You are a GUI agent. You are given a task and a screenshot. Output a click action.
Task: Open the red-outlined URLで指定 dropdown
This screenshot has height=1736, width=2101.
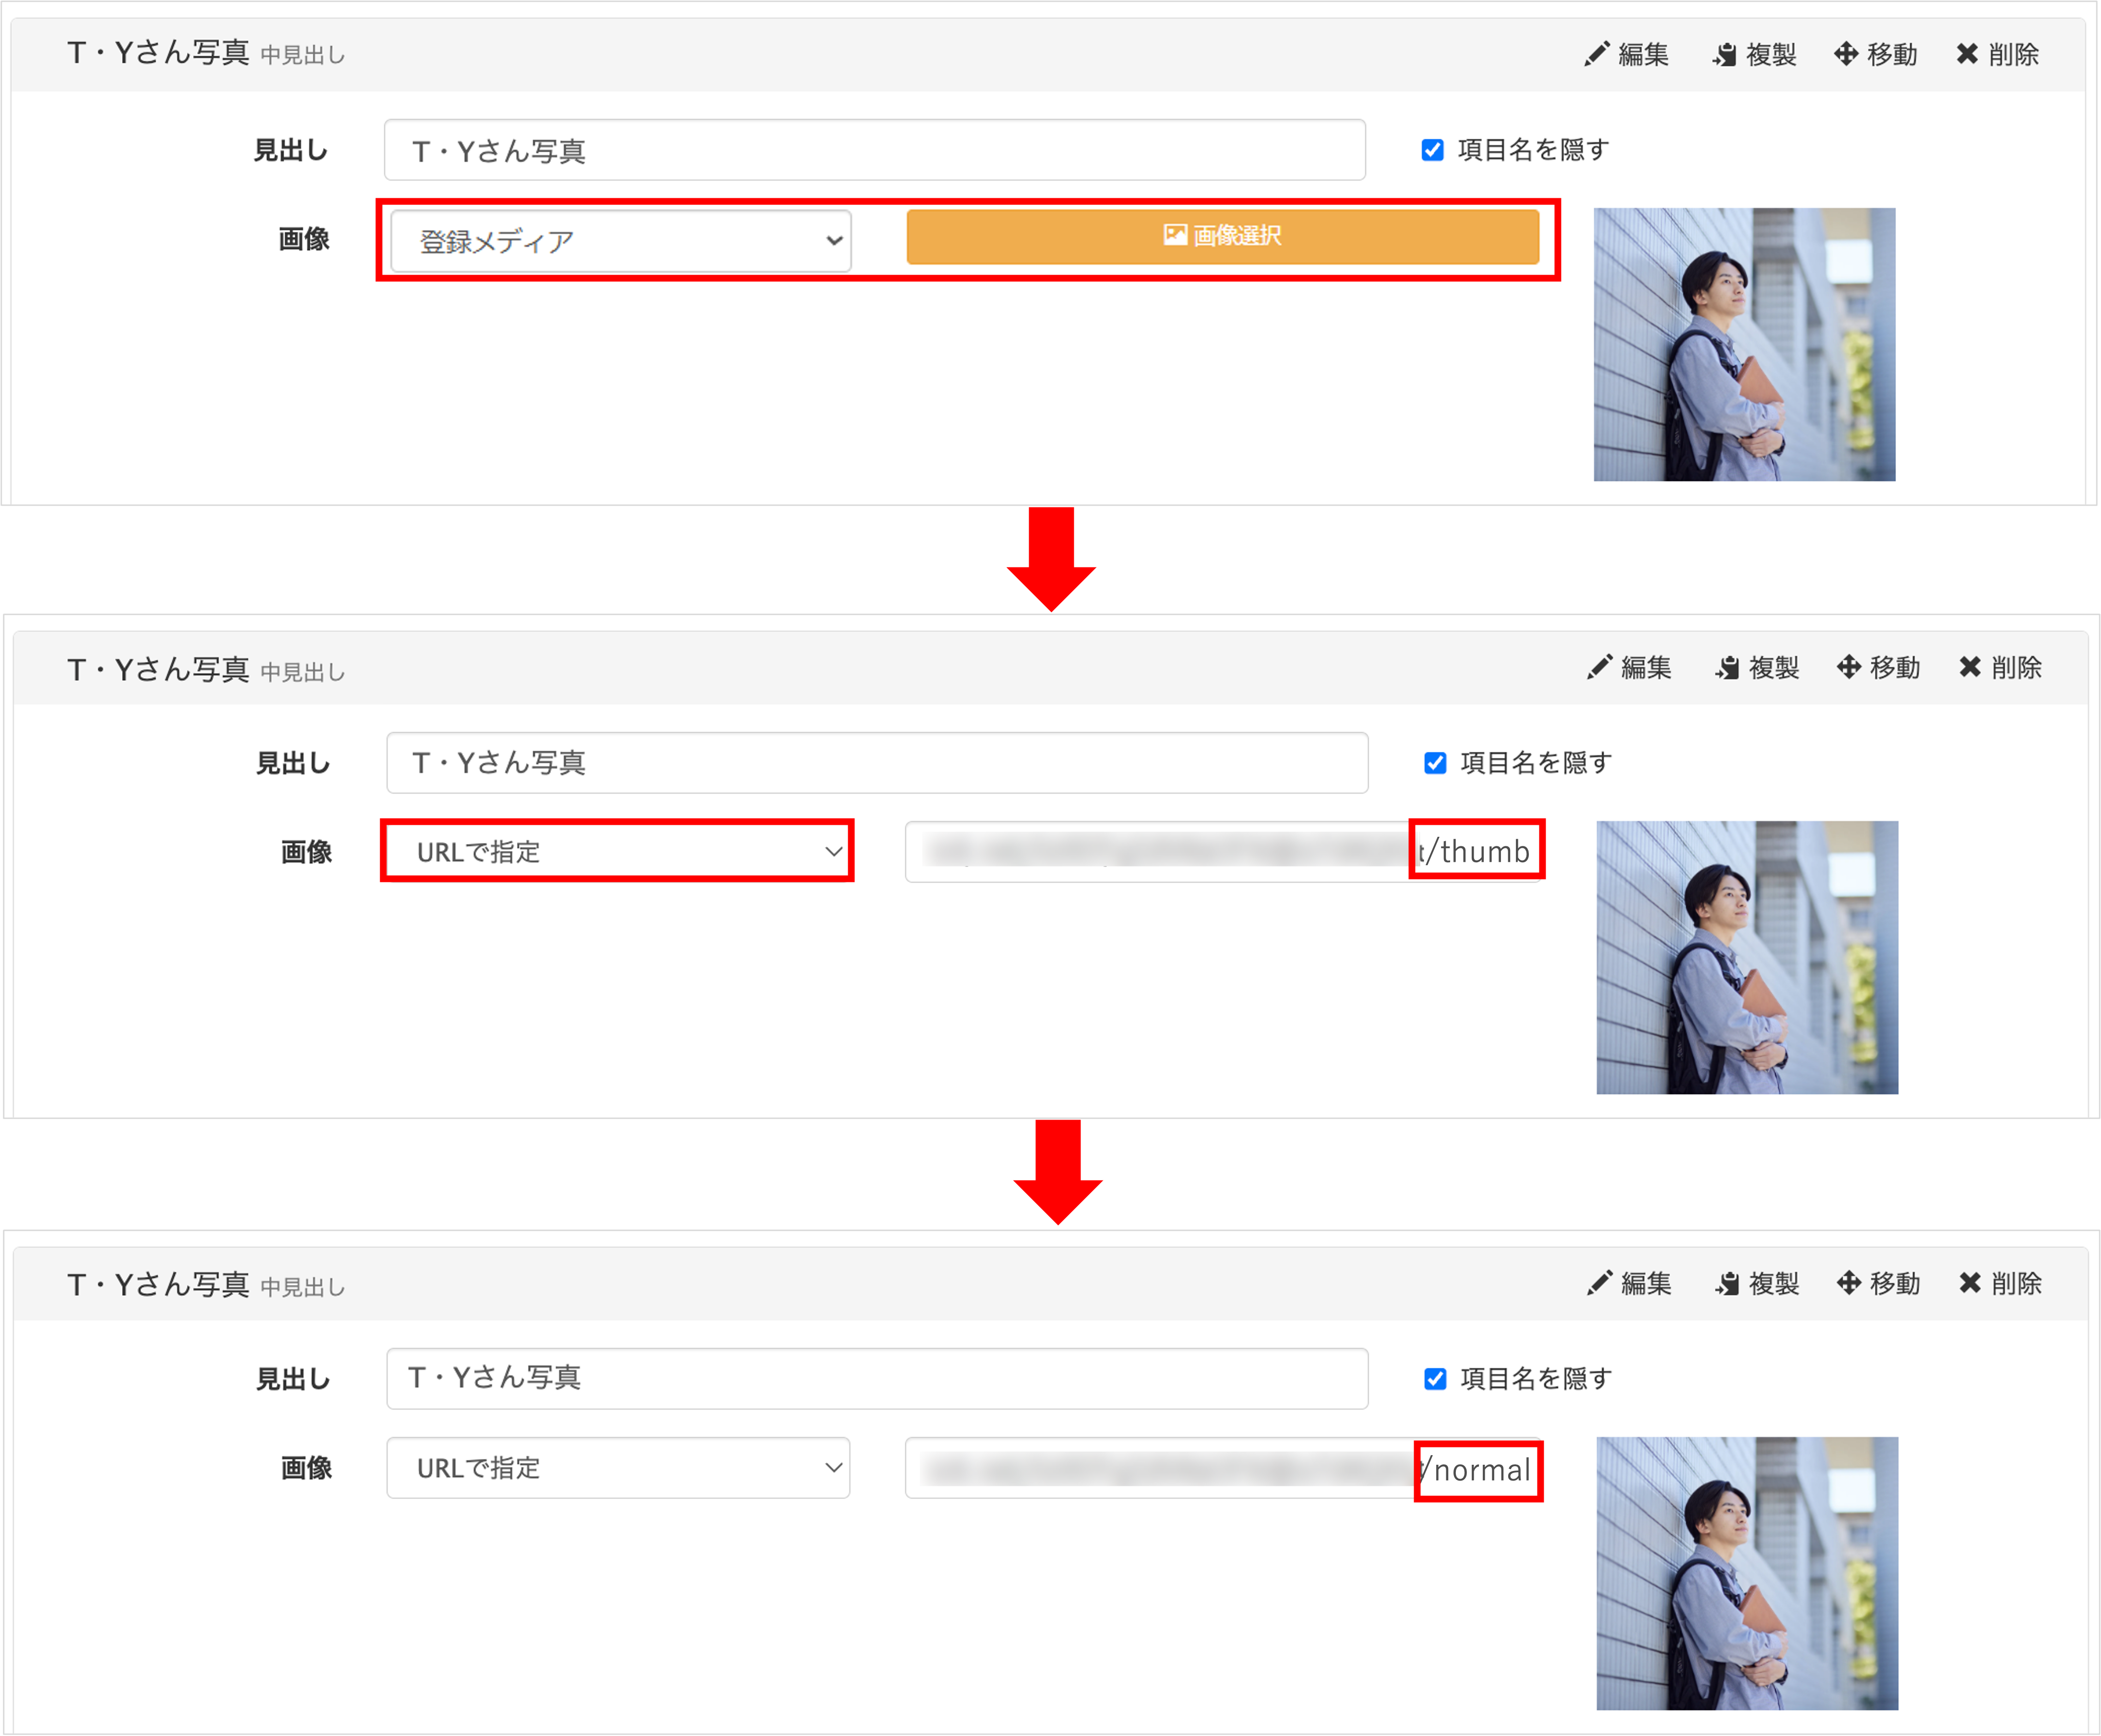point(618,851)
